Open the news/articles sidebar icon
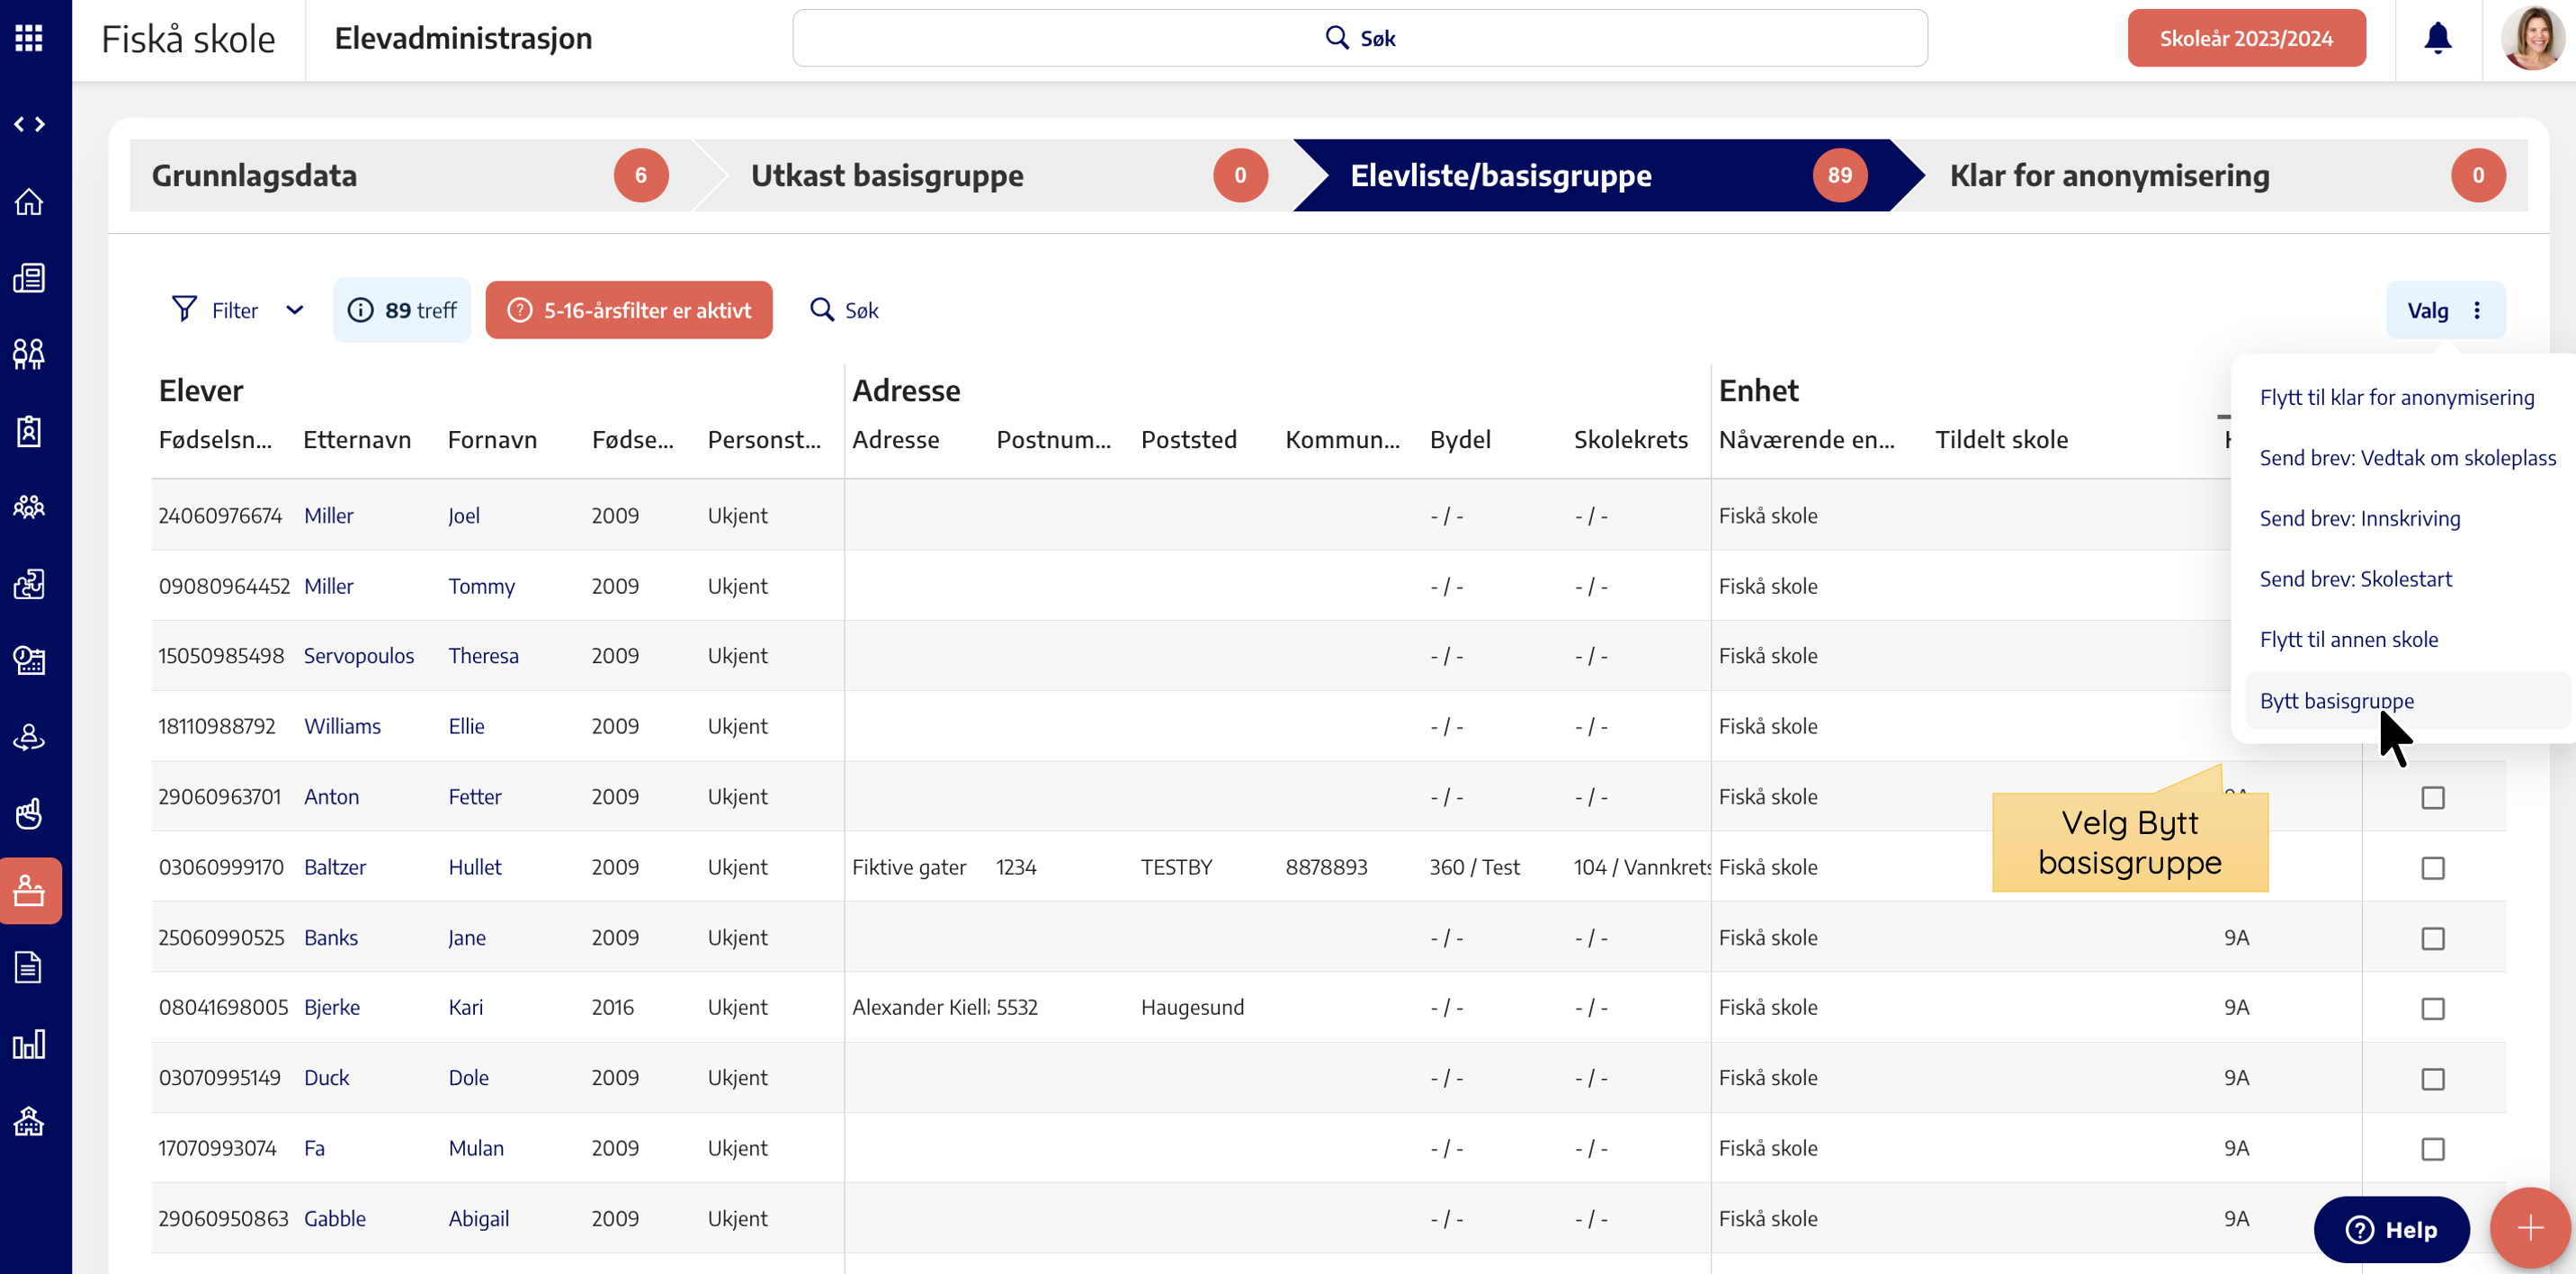 [29, 278]
